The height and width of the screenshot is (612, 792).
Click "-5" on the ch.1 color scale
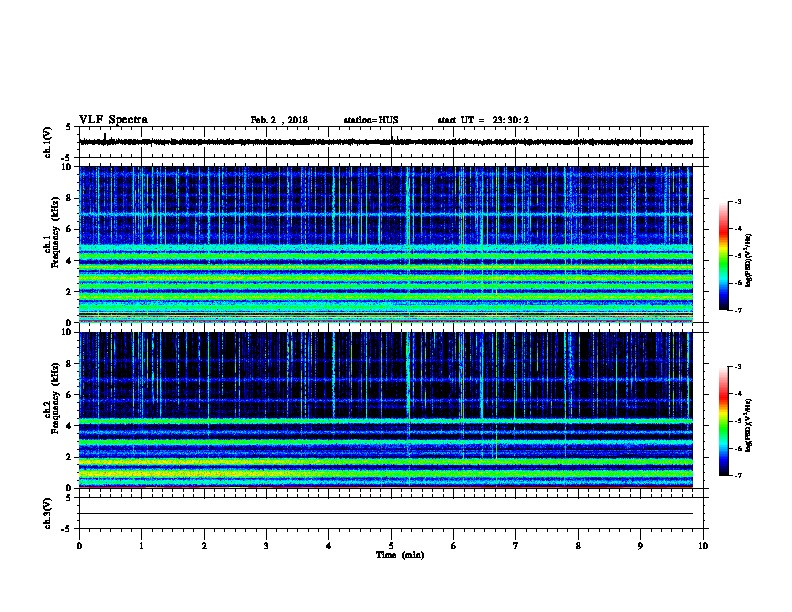click(x=737, y=256)
